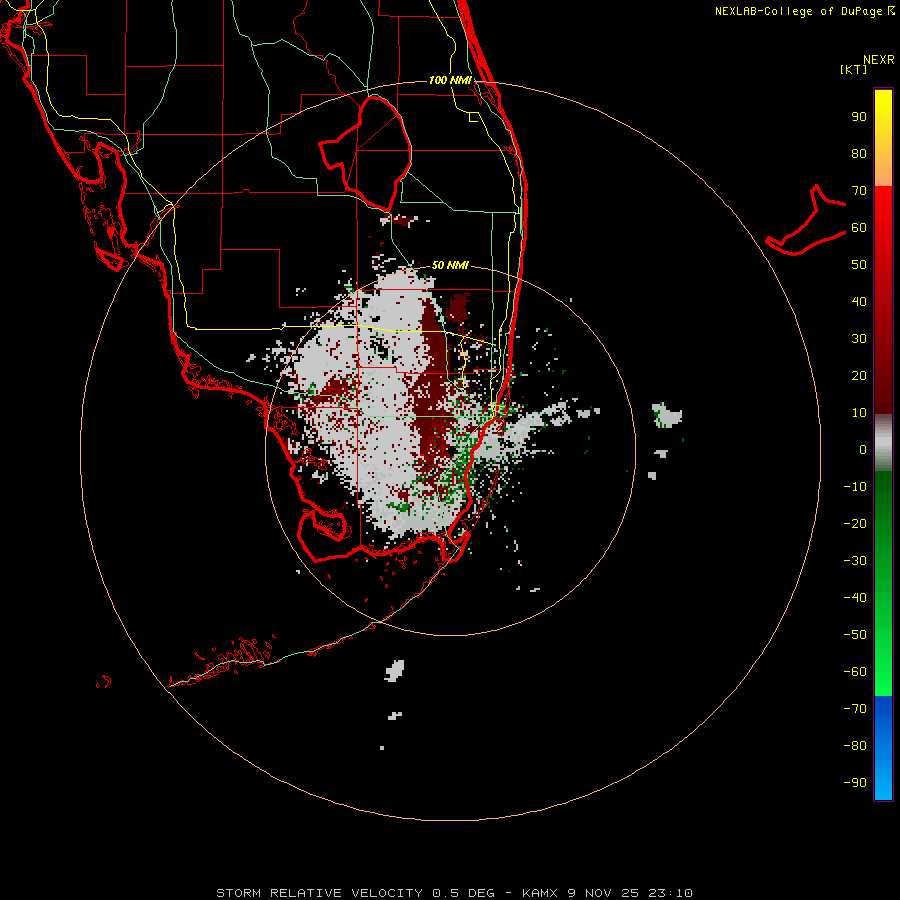Click the -60 value on the velocity scale
Image resolution: width=900 pixels, height=900 pixels.
click(855, 672)
